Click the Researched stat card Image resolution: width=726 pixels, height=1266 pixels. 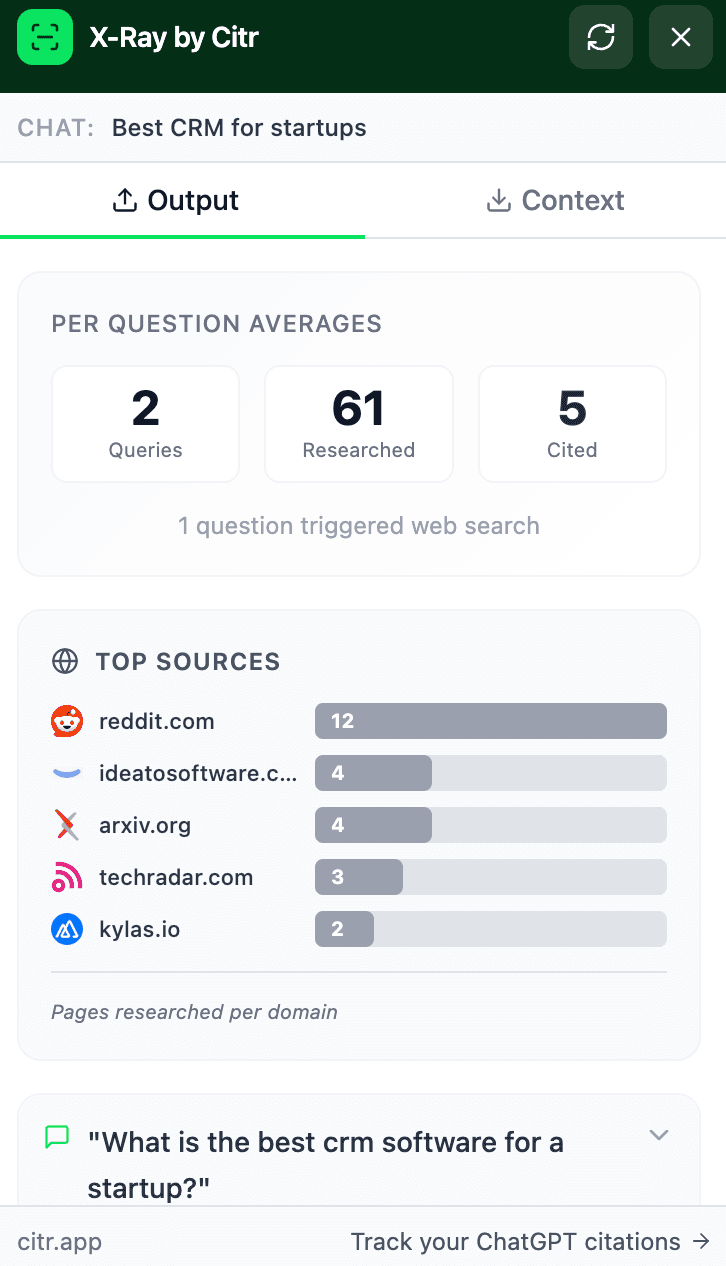pos(358,424)
